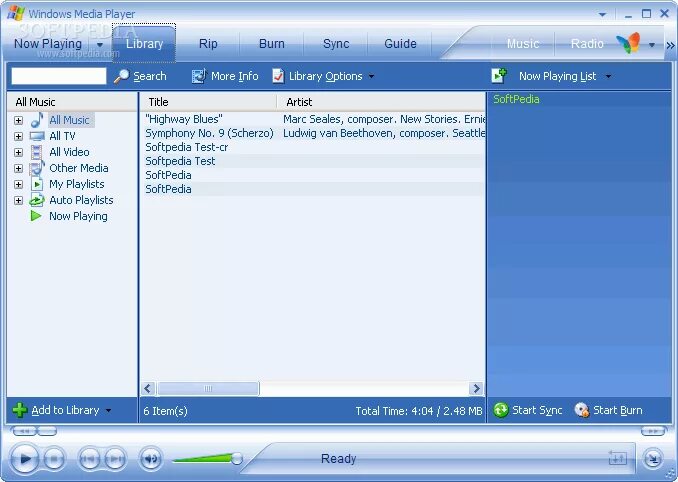Click the Now Playing green triangle icon

pyautogui.click(x=36, y=216)
